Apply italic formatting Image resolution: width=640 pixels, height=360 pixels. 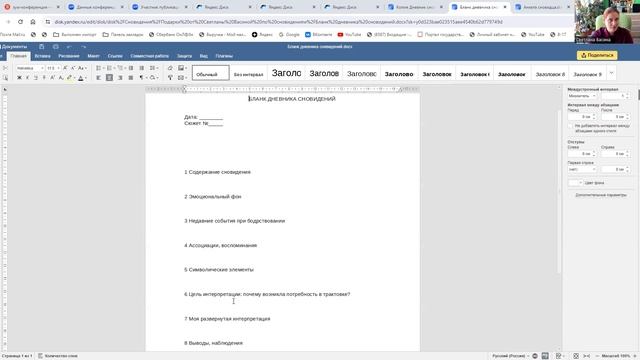[27, 78]
